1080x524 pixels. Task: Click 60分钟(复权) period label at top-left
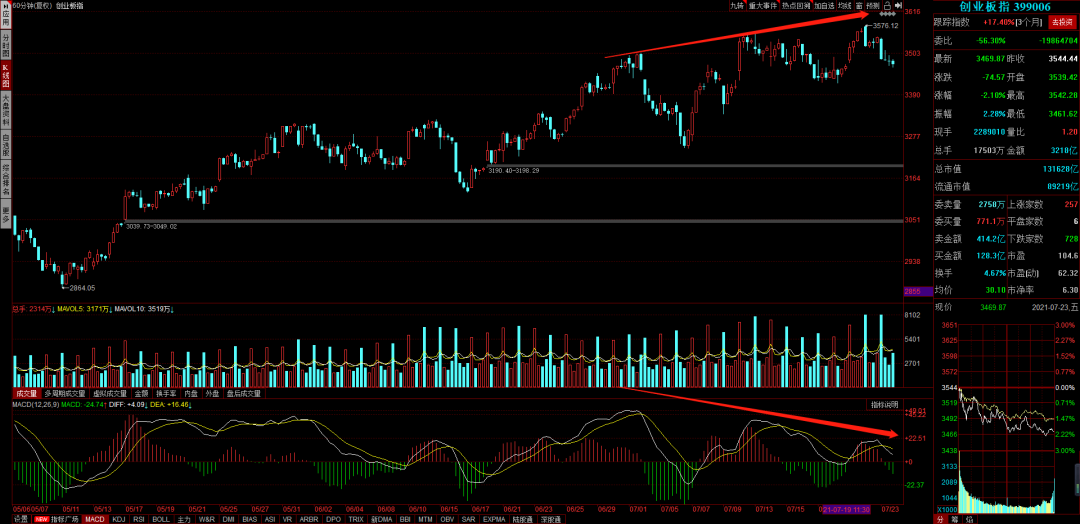tap(33, 5)
